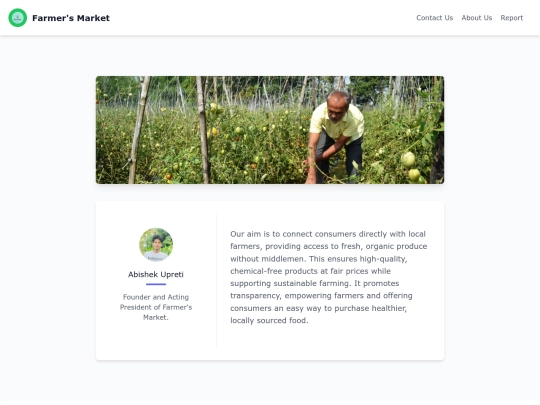This screenshot has width=540, height=405.
Task: Open the Contact Us page
Action: coord(434,18)
